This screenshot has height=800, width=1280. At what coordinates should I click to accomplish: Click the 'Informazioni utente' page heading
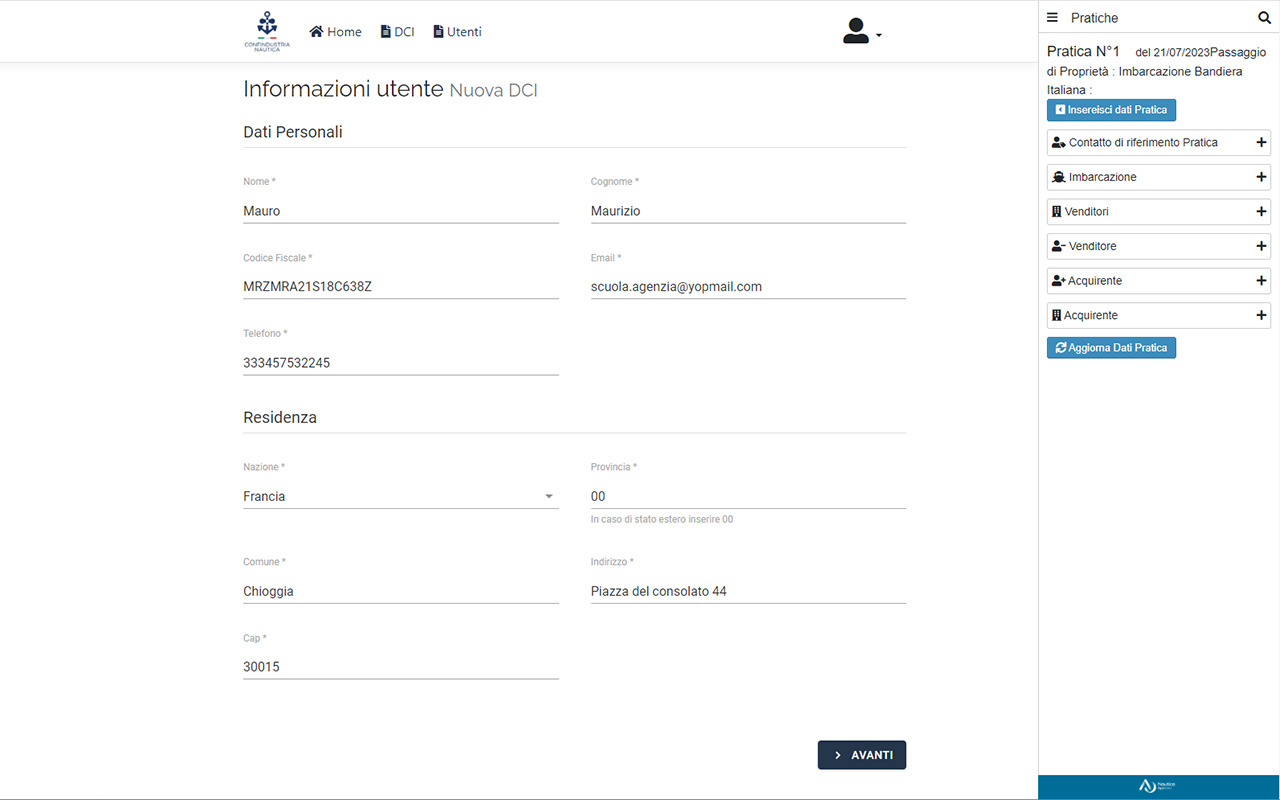(343, 89)
